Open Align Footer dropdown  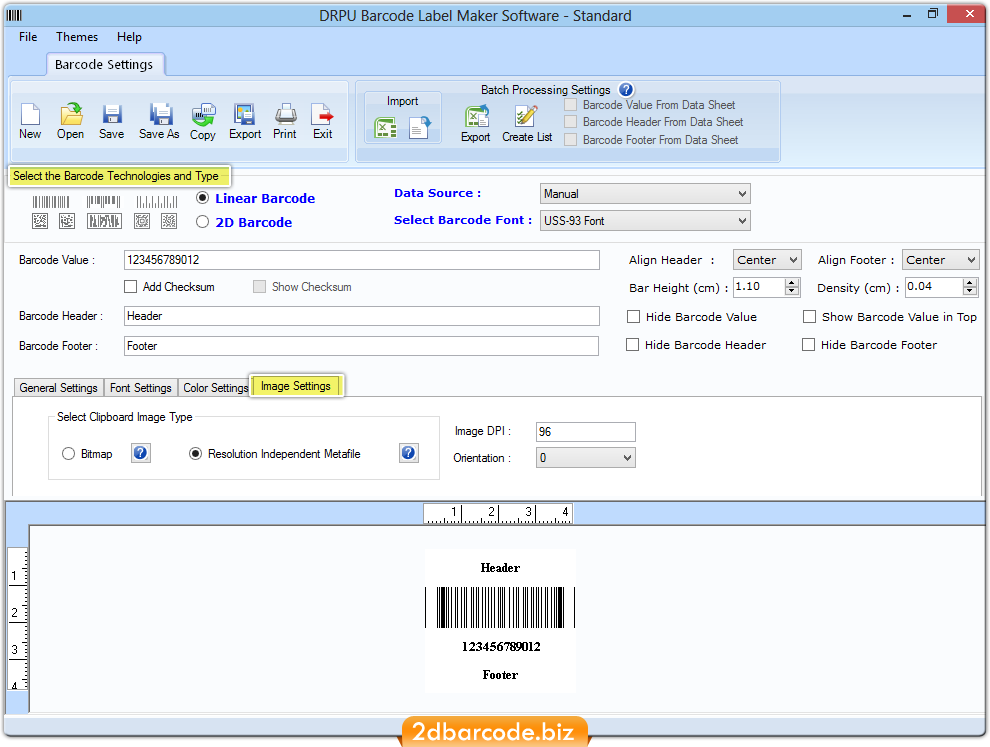pos(940,260)
